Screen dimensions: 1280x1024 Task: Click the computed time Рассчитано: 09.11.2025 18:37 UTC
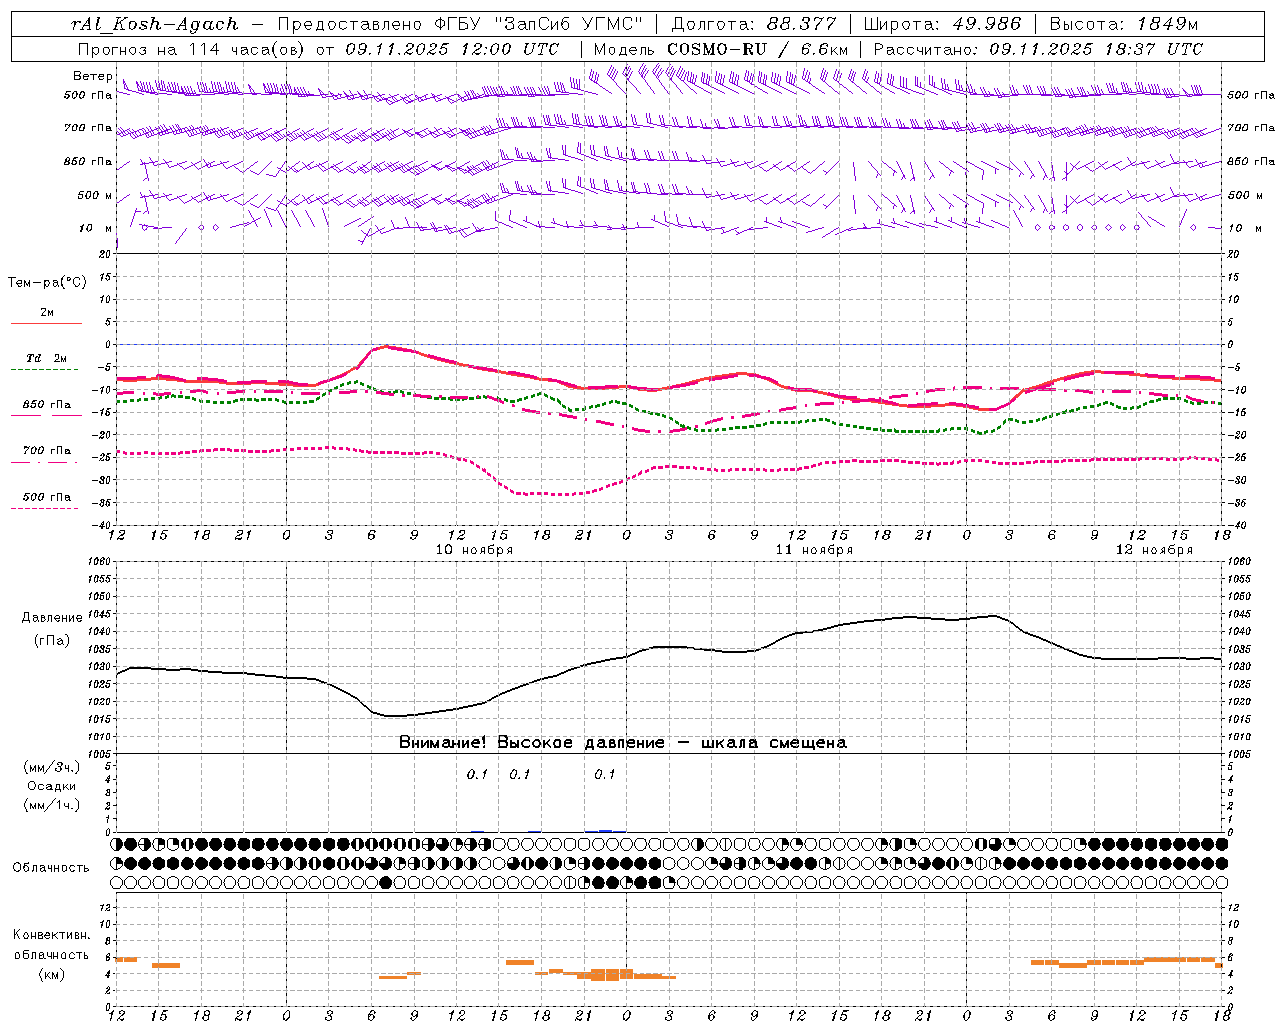click(1038, 49)
